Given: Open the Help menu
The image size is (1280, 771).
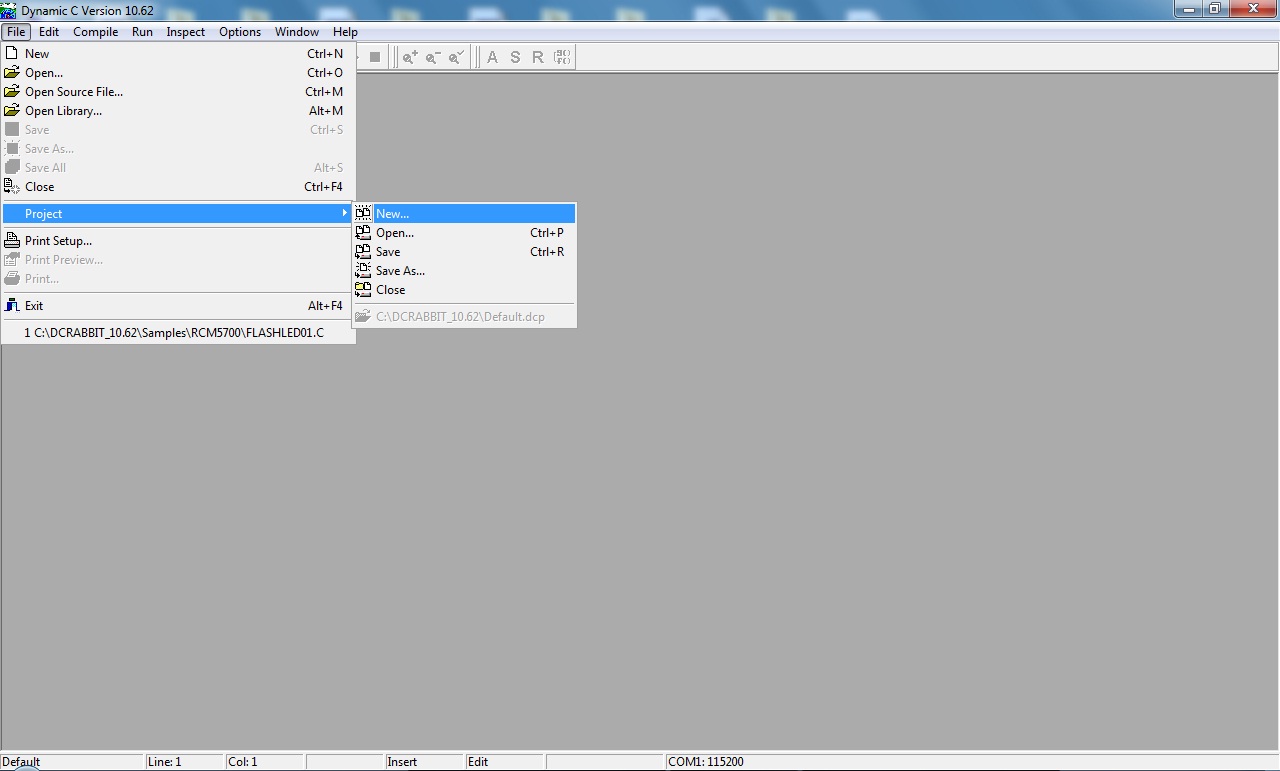Looking at the screenshot, I should [x=345, y=32].
